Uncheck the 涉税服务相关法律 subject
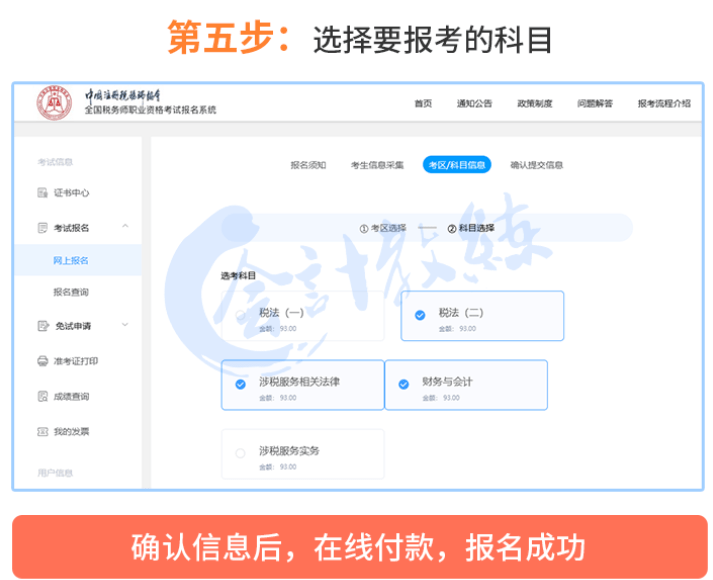The width and height of the screenshot is (713, 580). coord(240,384)
